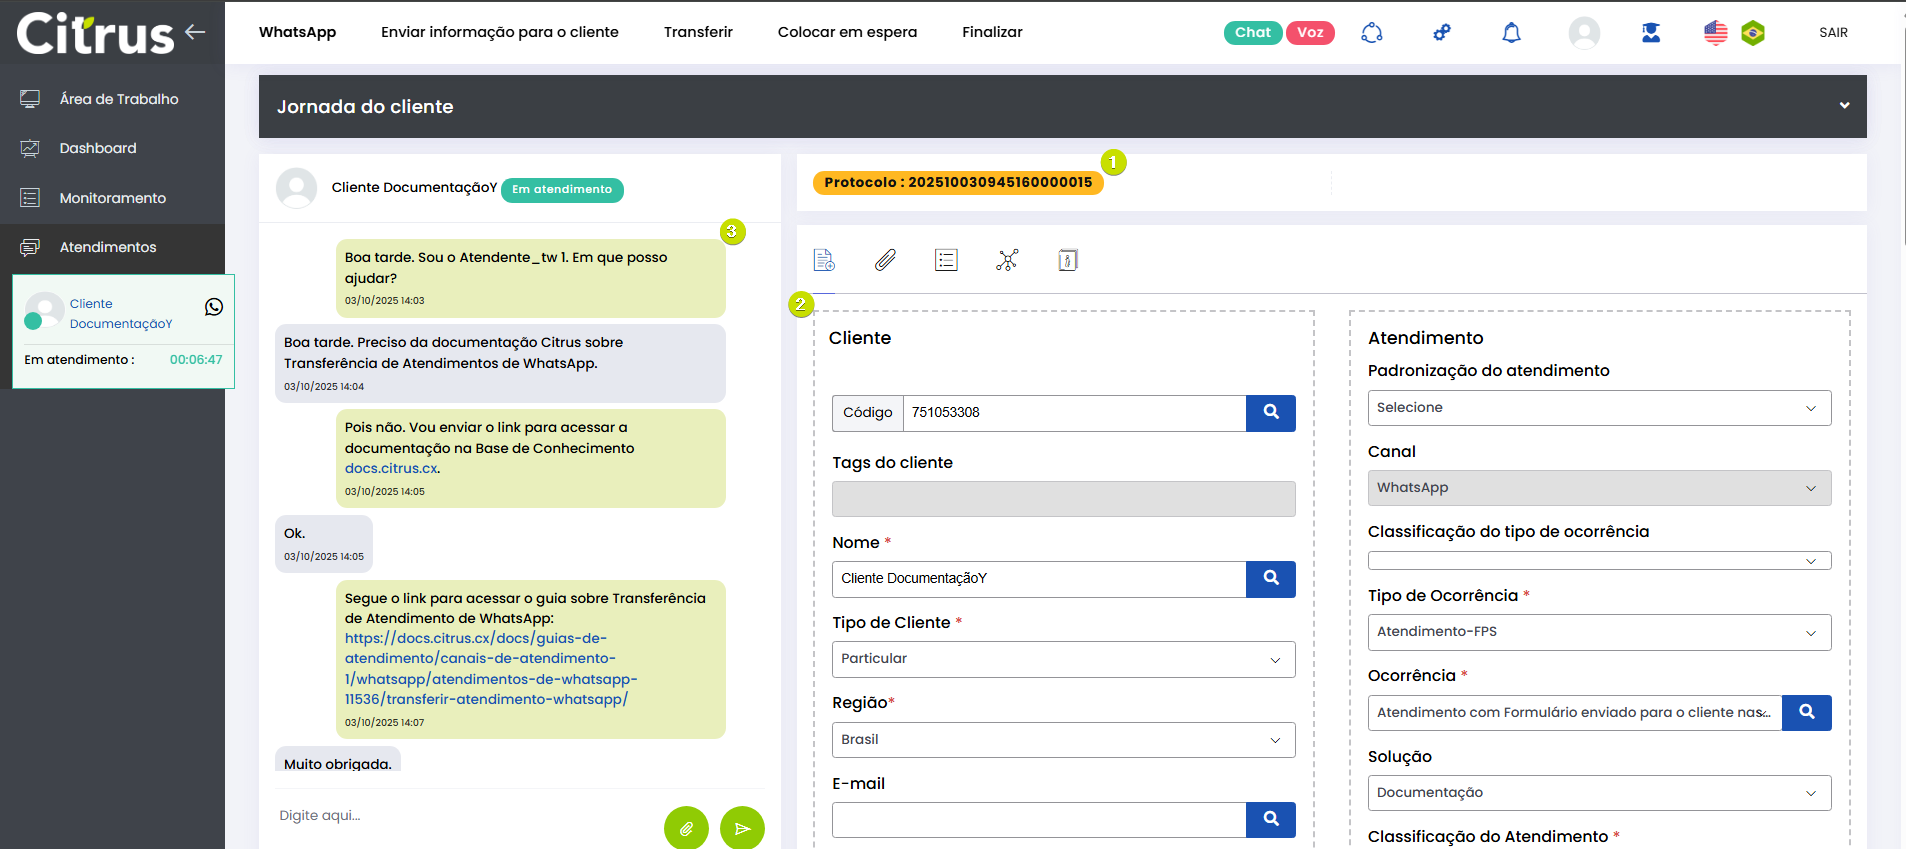1906x849 pixels.
Task: Open the notification bell icon
Action: tap(1511, 33)
